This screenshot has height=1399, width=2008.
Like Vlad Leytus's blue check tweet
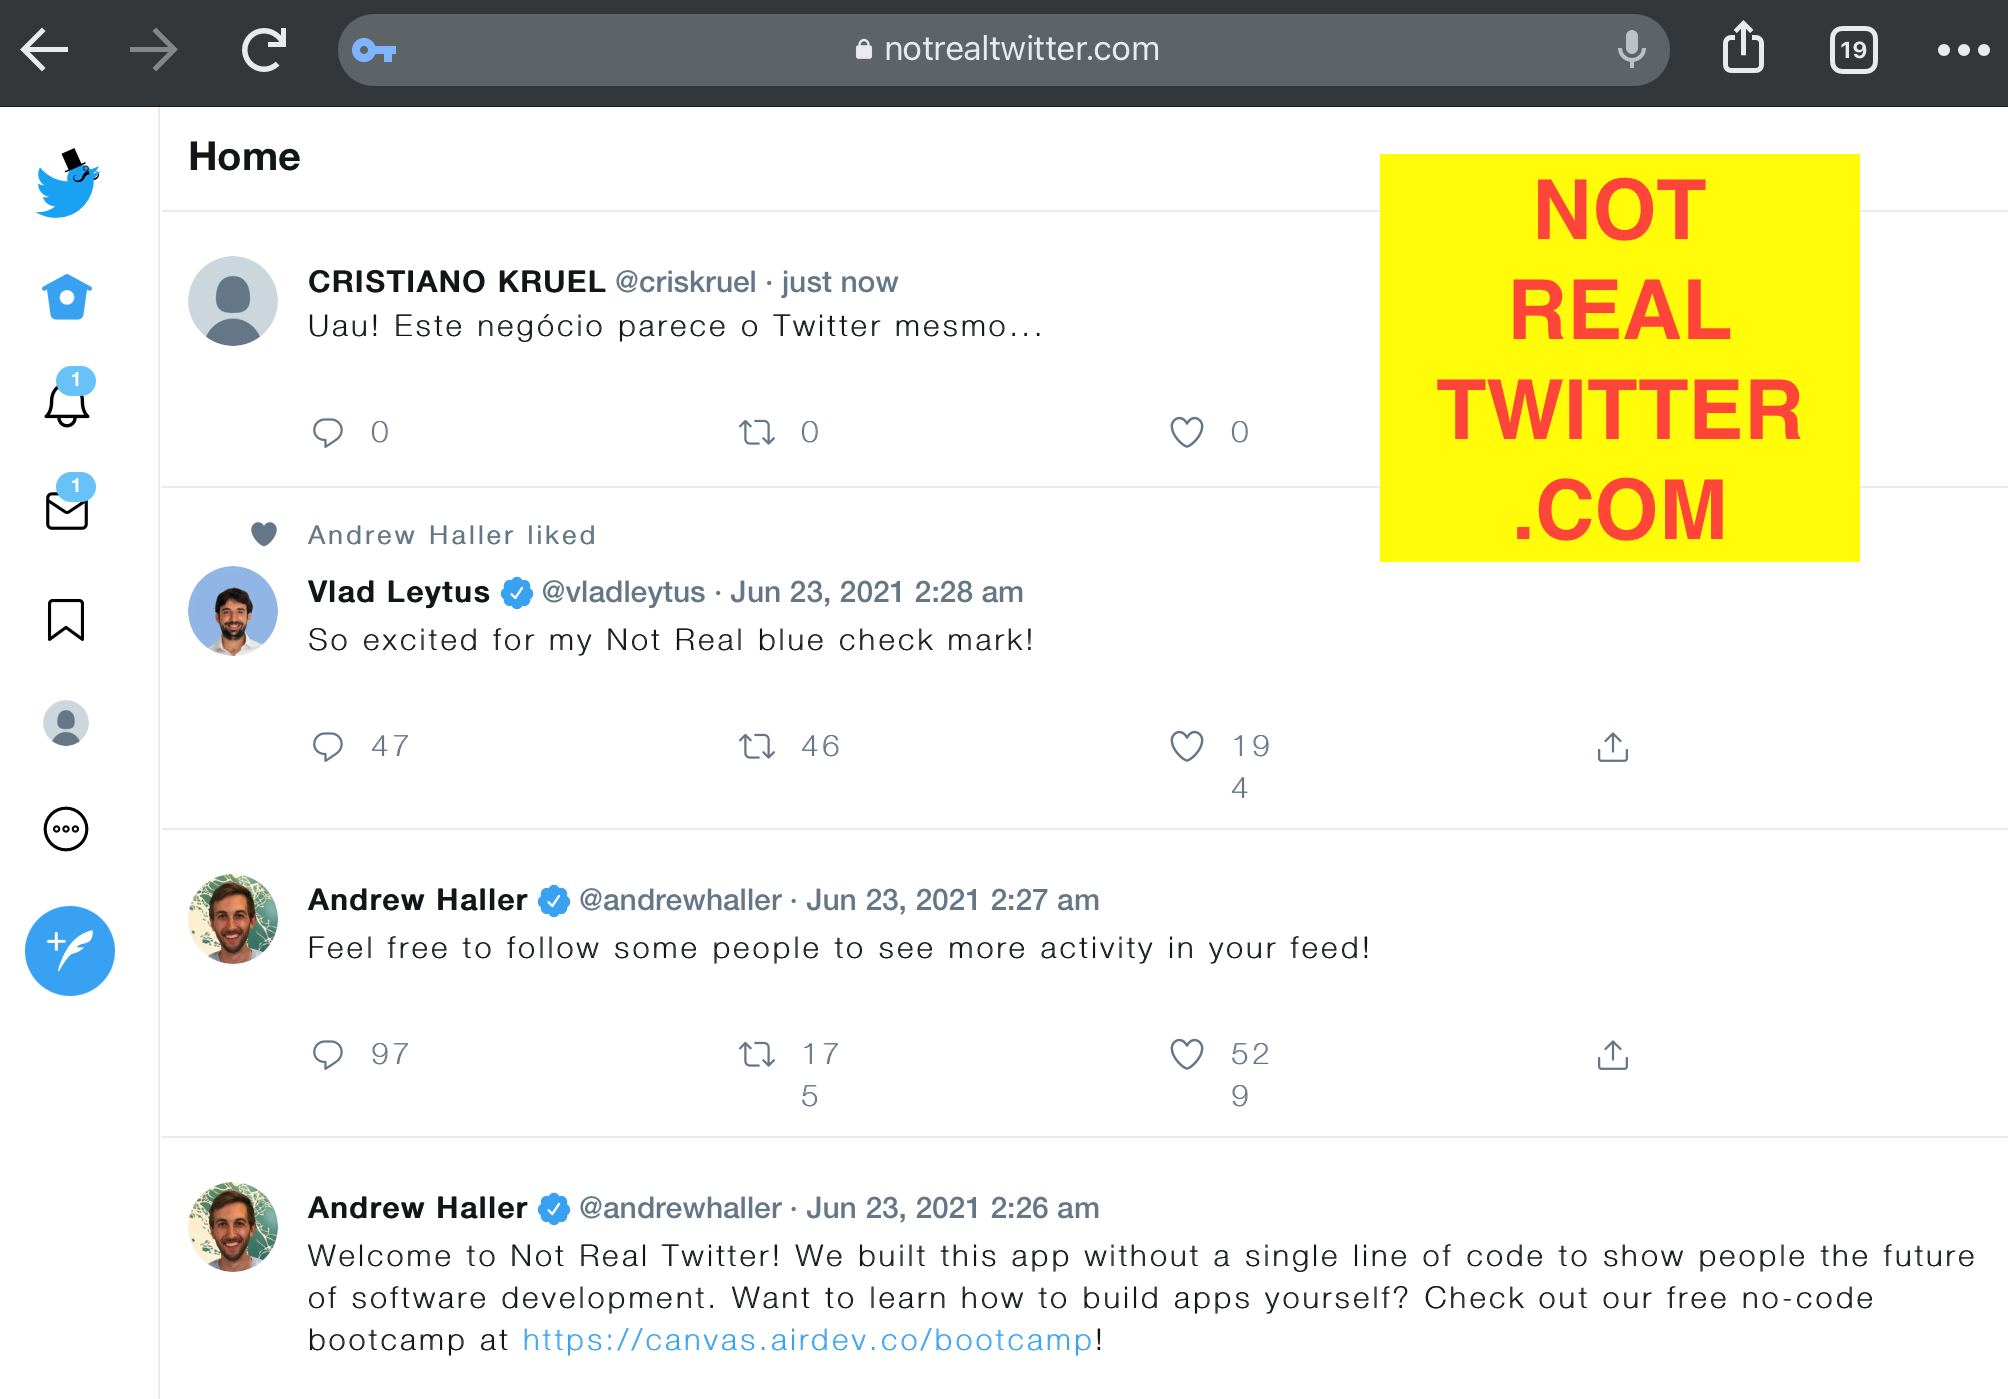[x=1186, y=746]
